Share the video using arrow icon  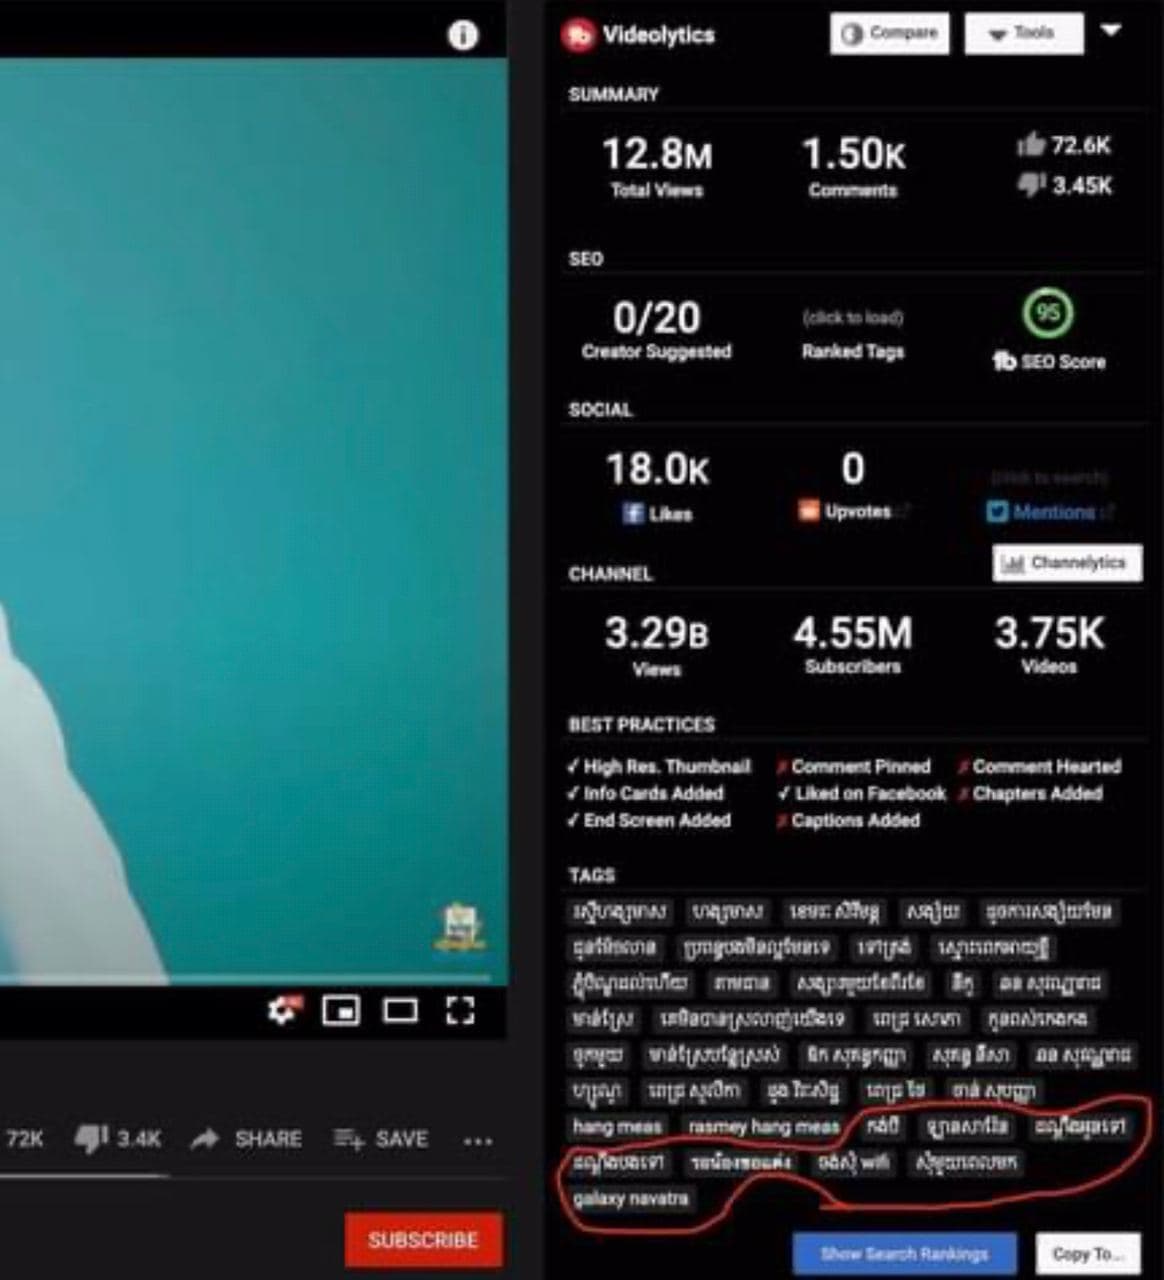(x=246, y=1139)
